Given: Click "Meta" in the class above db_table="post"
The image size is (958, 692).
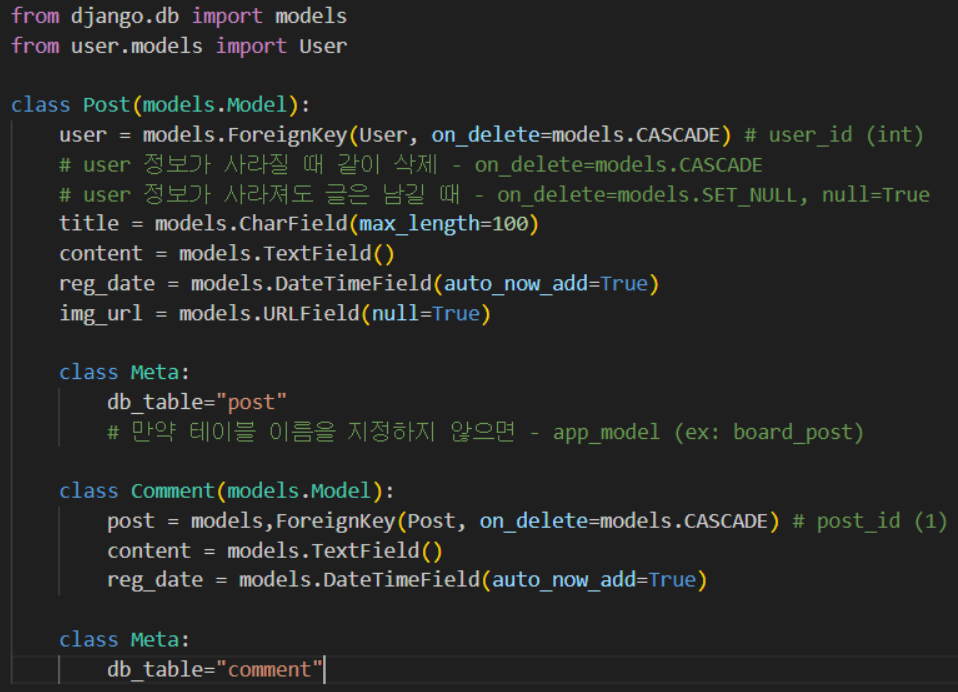Looking at the screenshot, I should pyautogui.click(x=155, y=372).
